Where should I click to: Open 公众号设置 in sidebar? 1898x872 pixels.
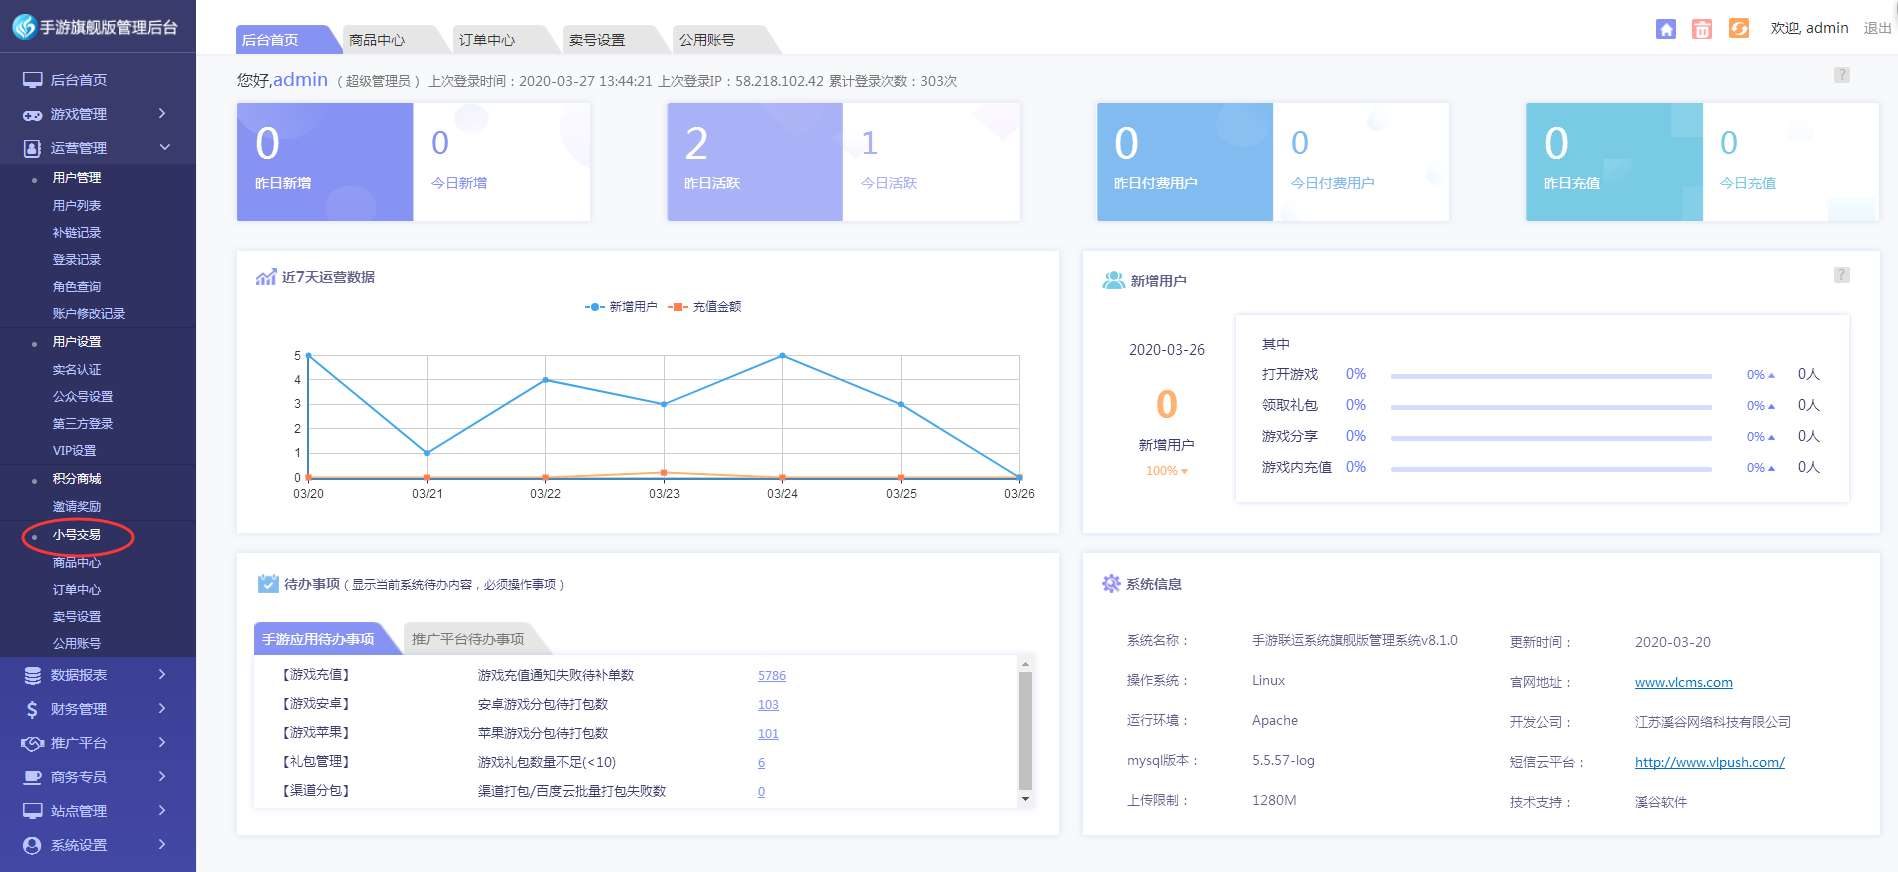coord(83,397)
